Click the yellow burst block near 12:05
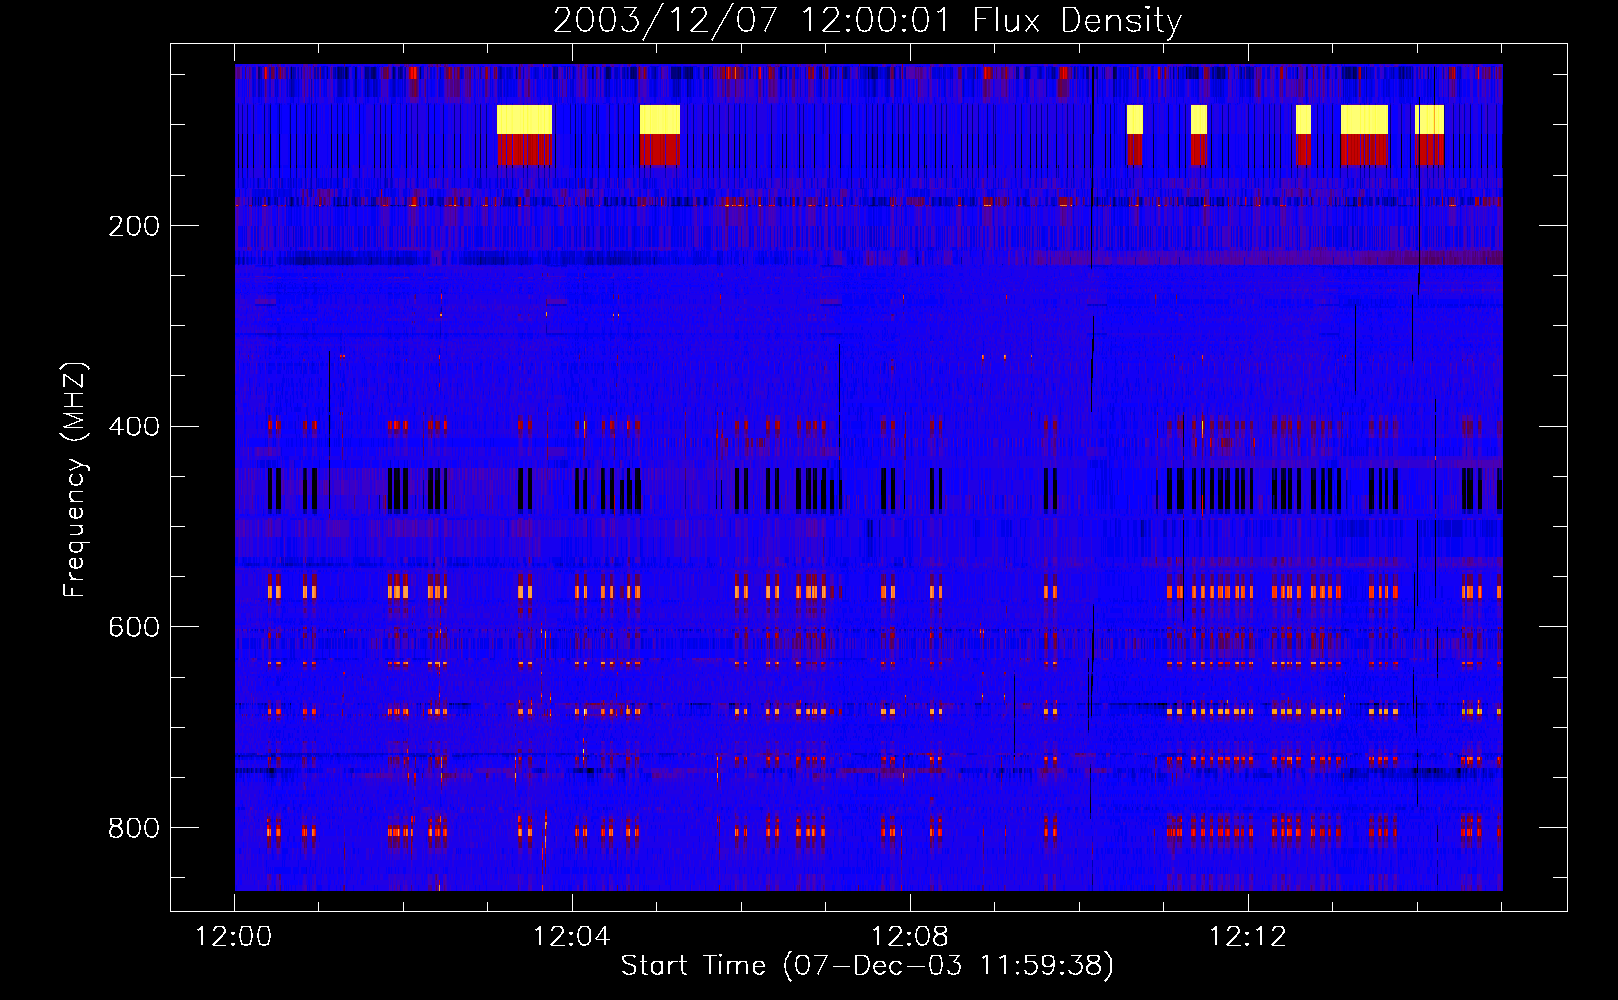 point(660,119)
